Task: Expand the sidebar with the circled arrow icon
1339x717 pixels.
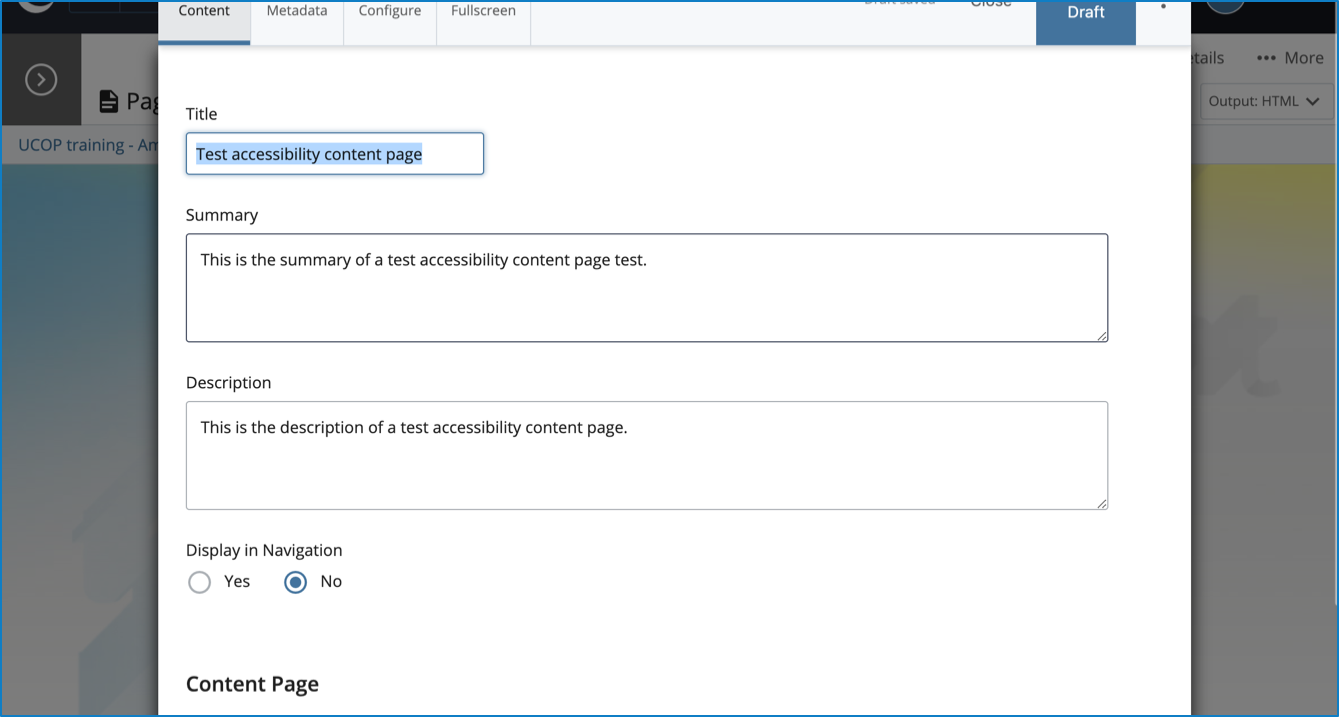Action: [41, 80]
